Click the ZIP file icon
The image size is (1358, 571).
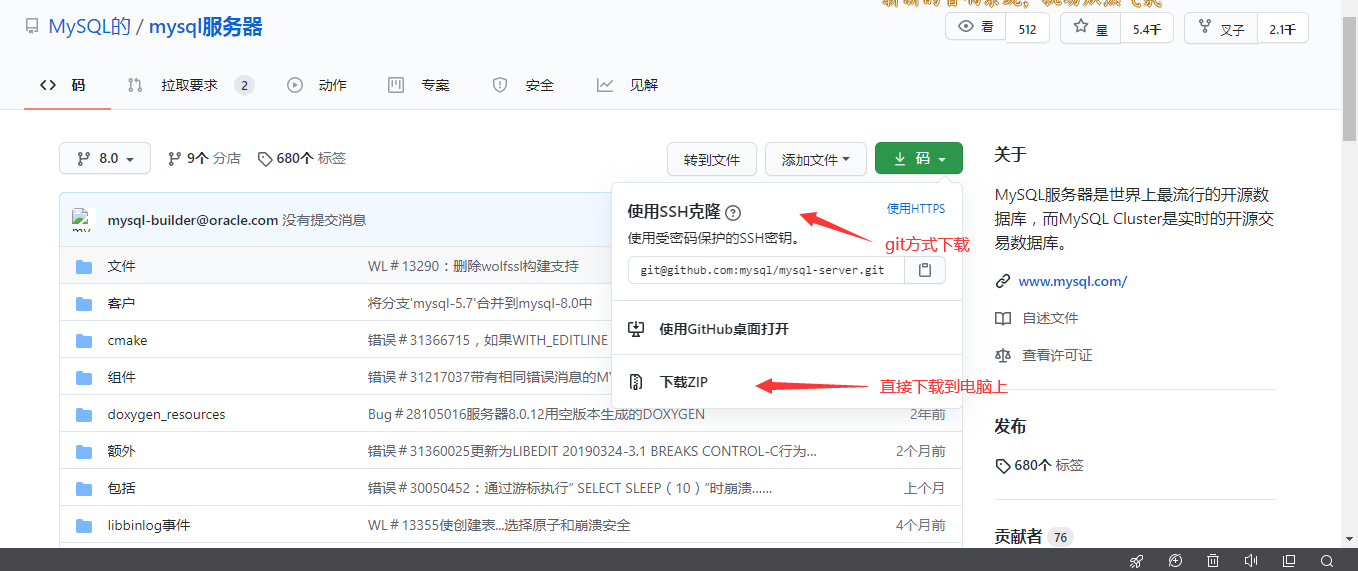[635, 382]
